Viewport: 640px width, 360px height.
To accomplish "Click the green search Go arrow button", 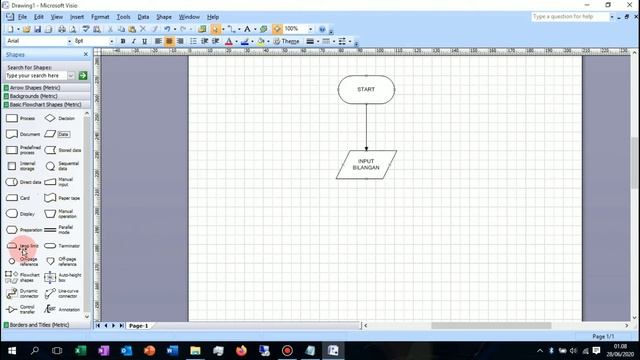I will 83,76.
